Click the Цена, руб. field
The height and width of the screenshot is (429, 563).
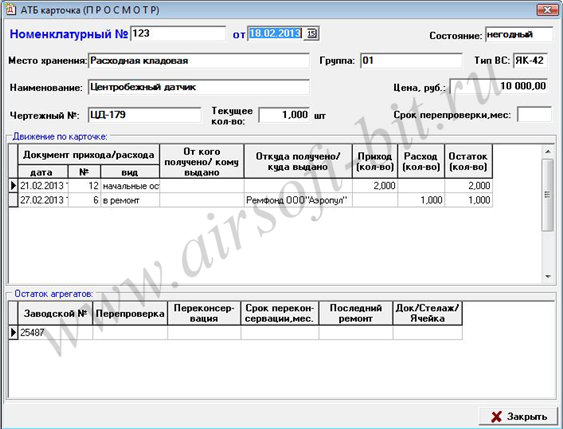[499, 86]
